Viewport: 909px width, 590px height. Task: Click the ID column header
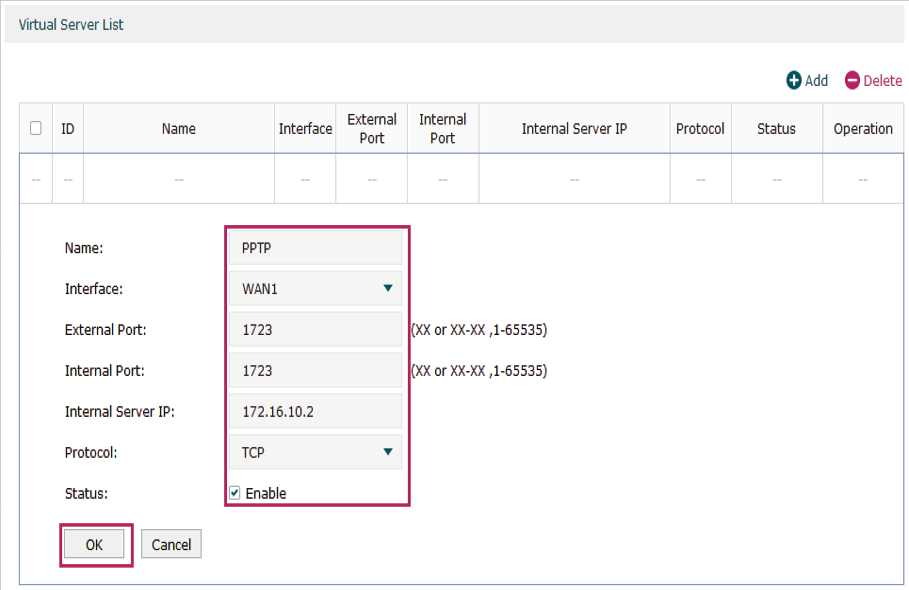click(x=68, y=129)
